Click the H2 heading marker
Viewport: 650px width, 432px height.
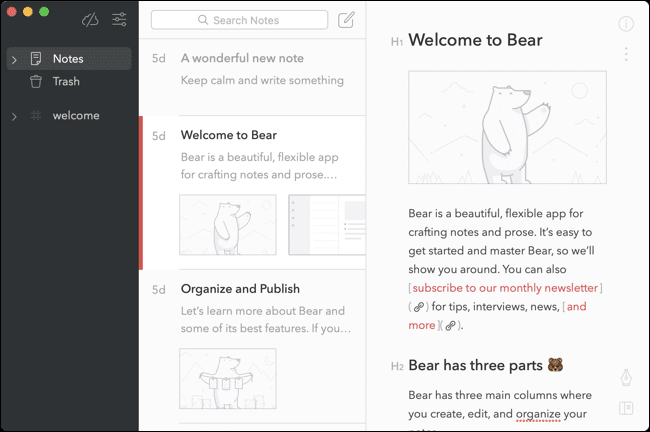[x=397, y=366]
